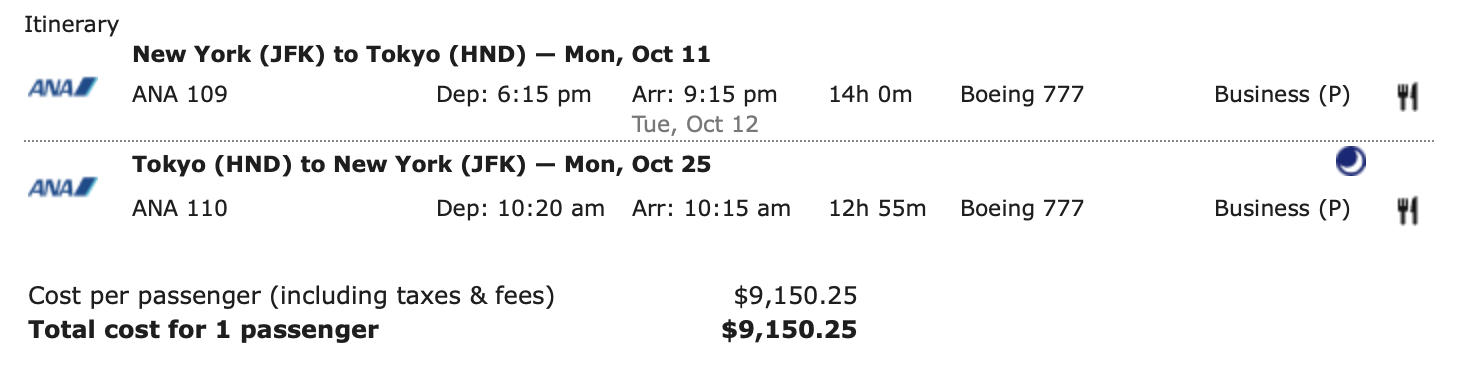Click the 14h 0m flight duration
Image resolution: width=1460 pixels, height=374 pixels.
tap(870, 95)
